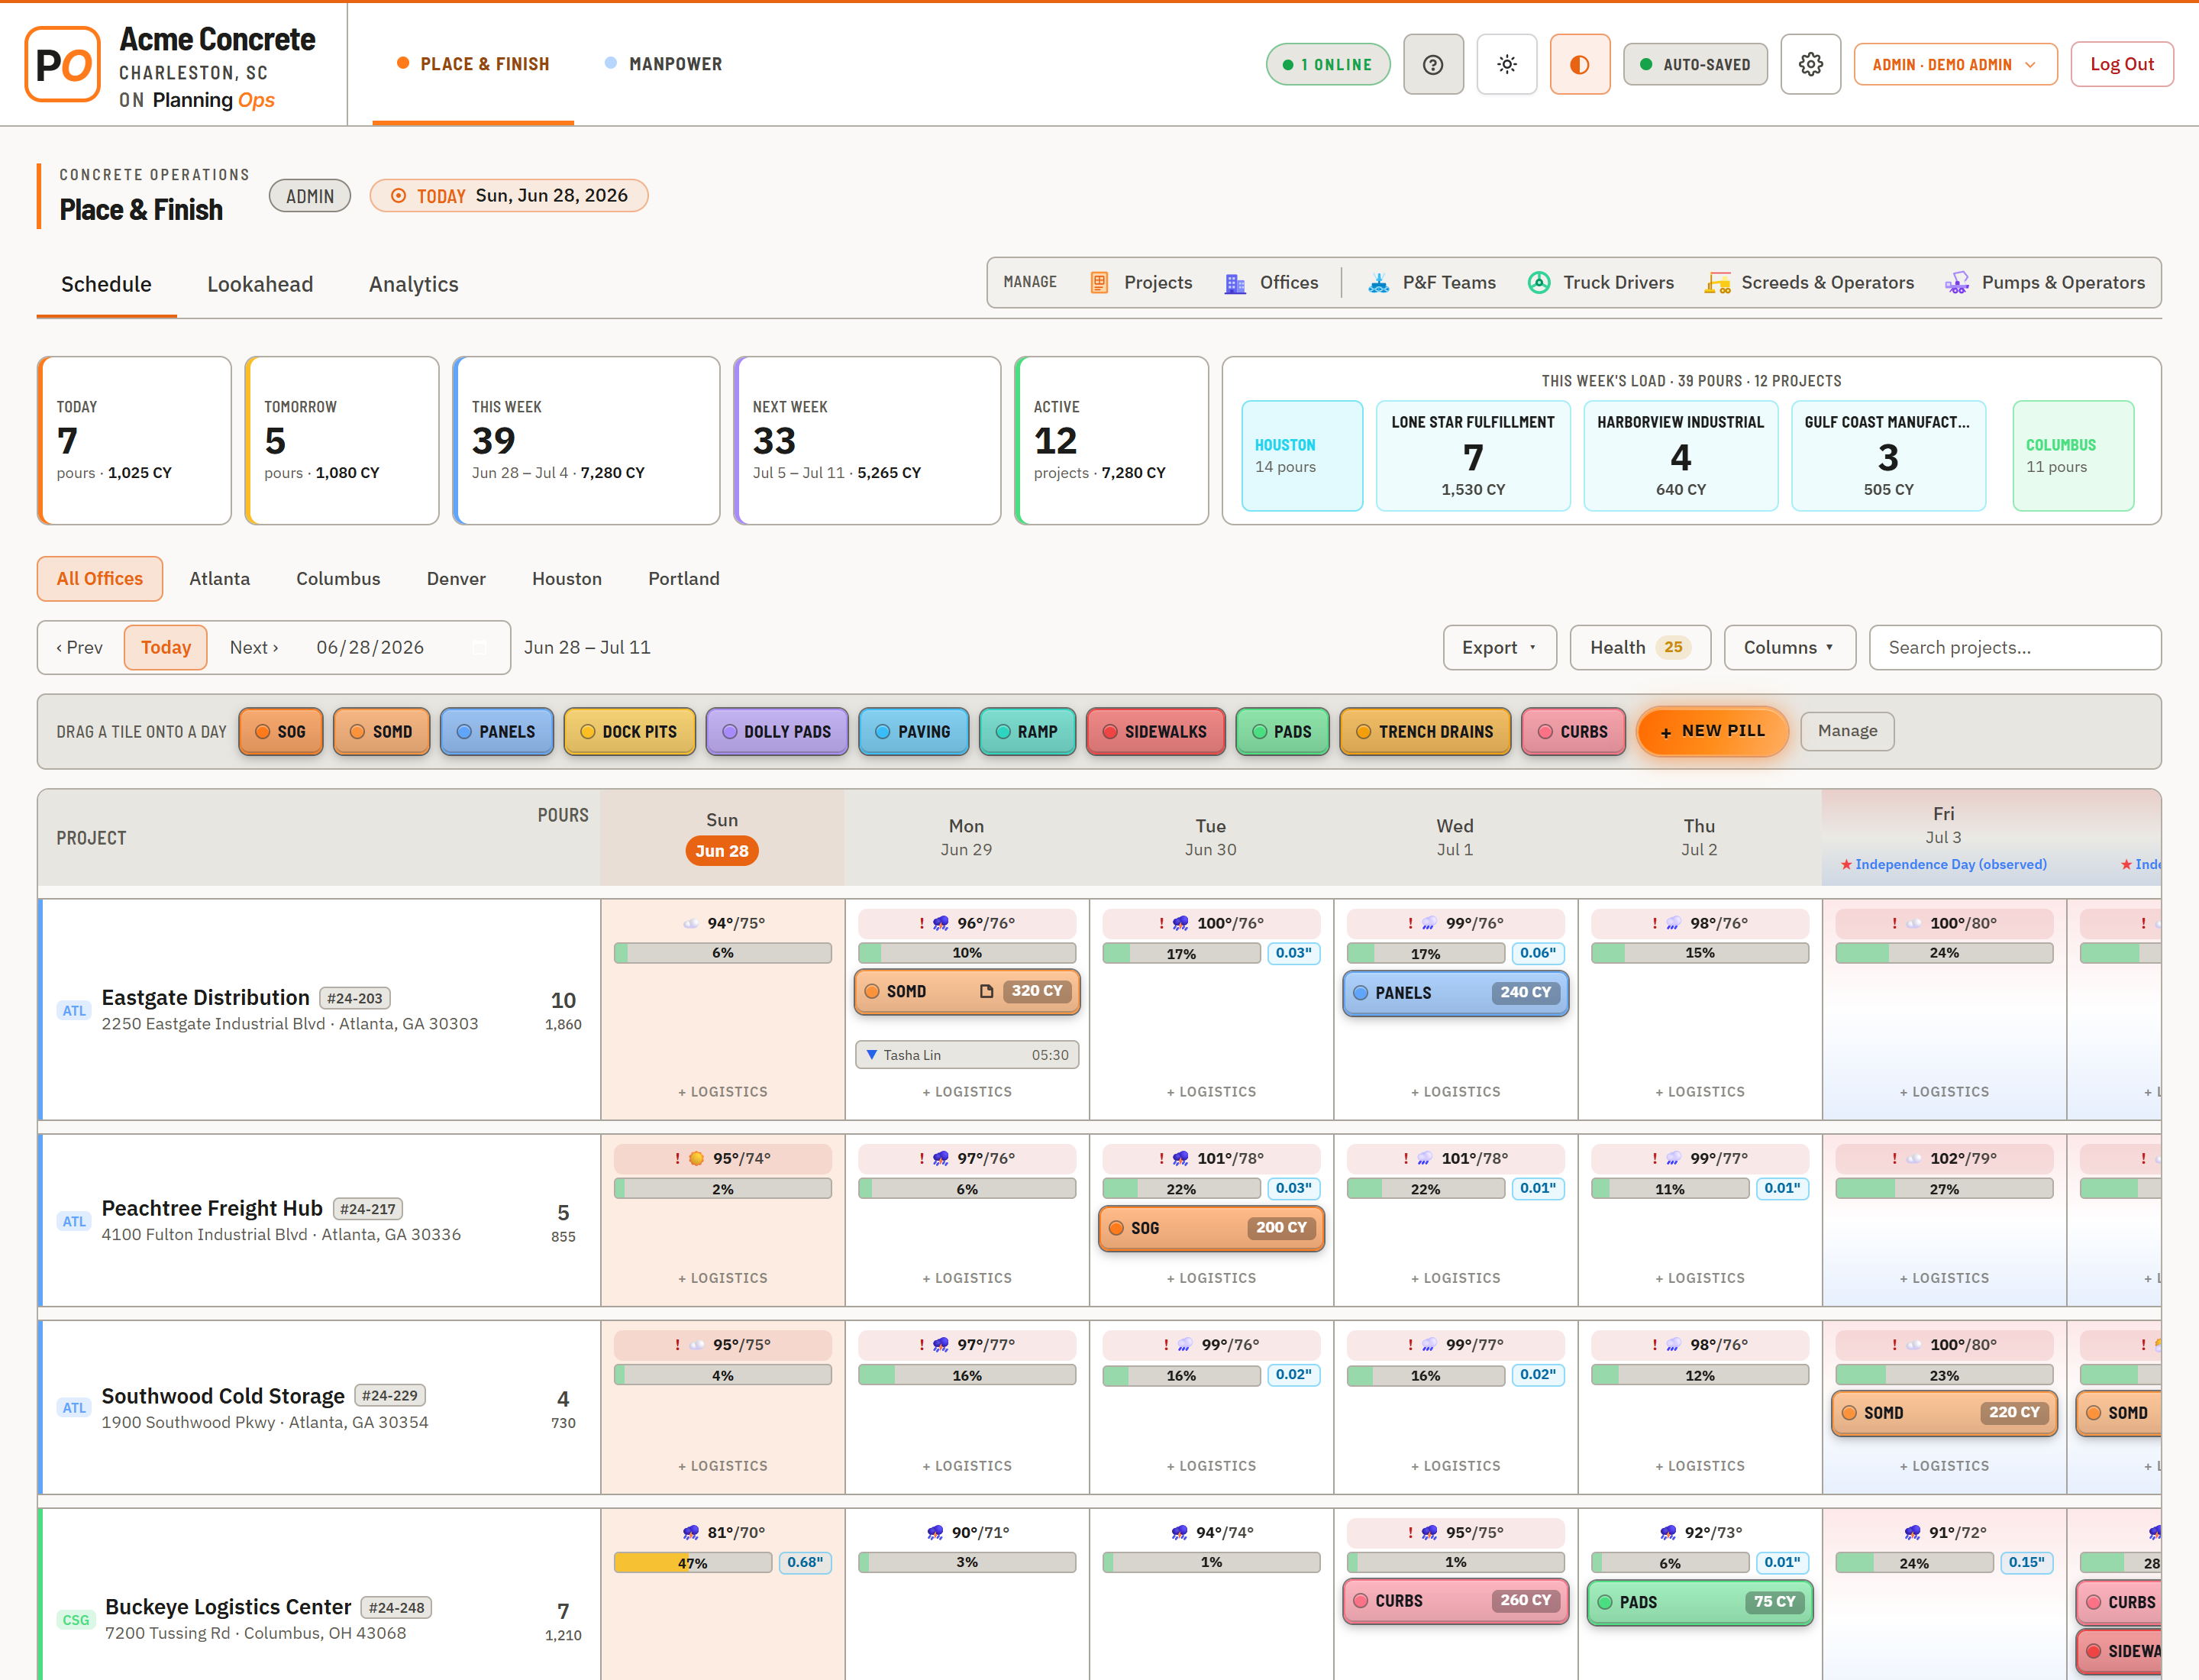Open Place & Finish top tab

pyautogui.click(x=473, y=64)
